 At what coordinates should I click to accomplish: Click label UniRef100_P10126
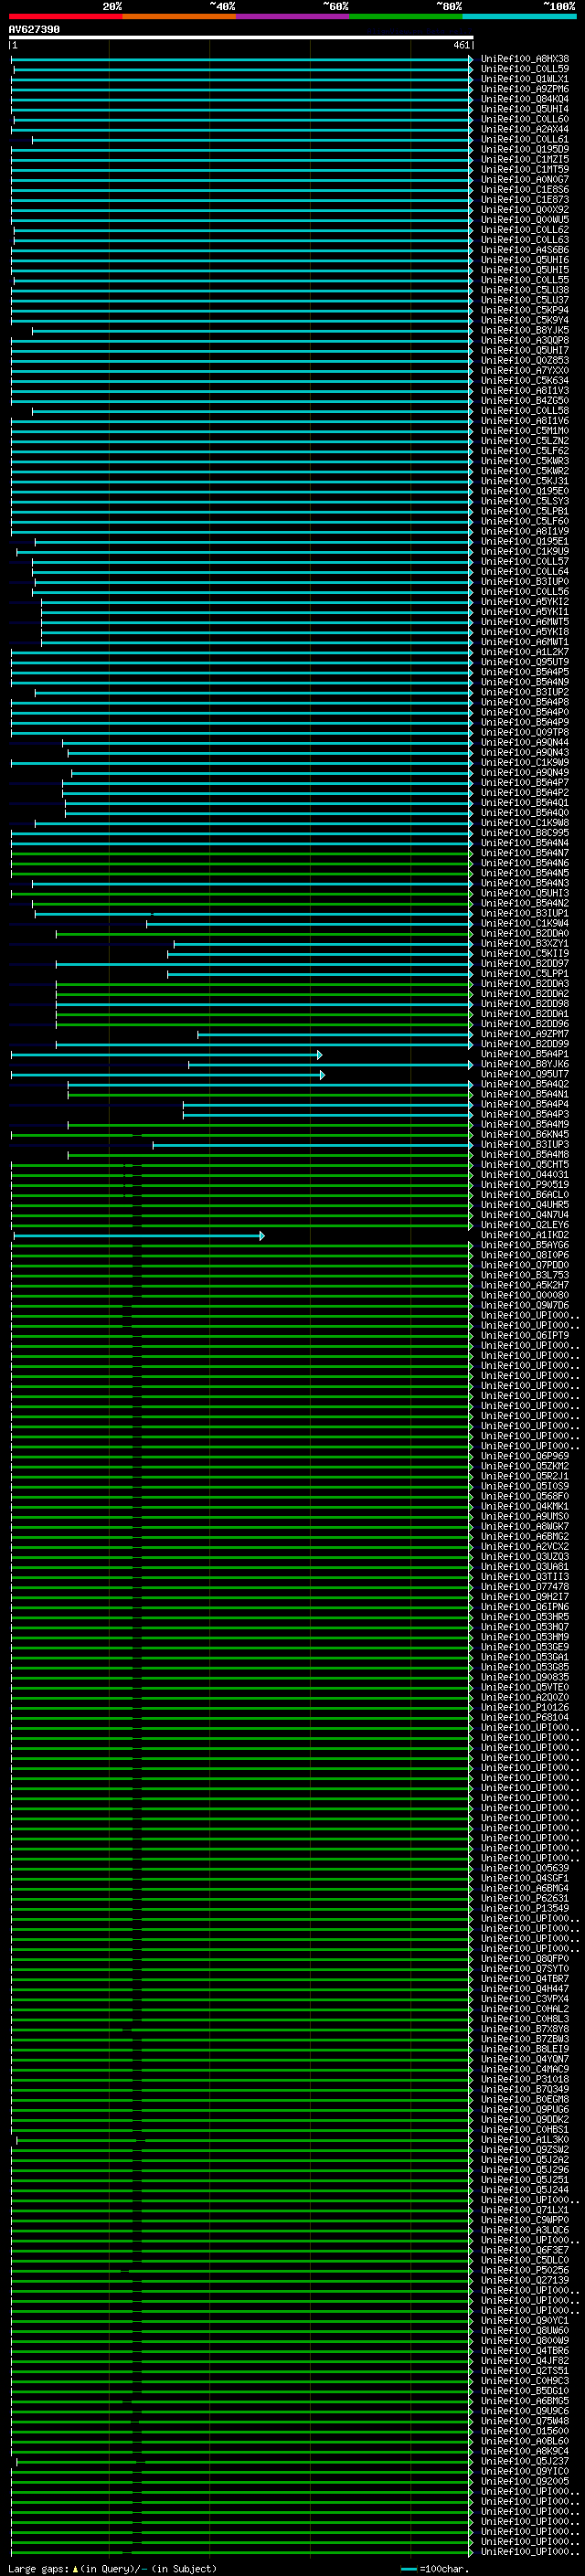click(x=525, y=1708)
